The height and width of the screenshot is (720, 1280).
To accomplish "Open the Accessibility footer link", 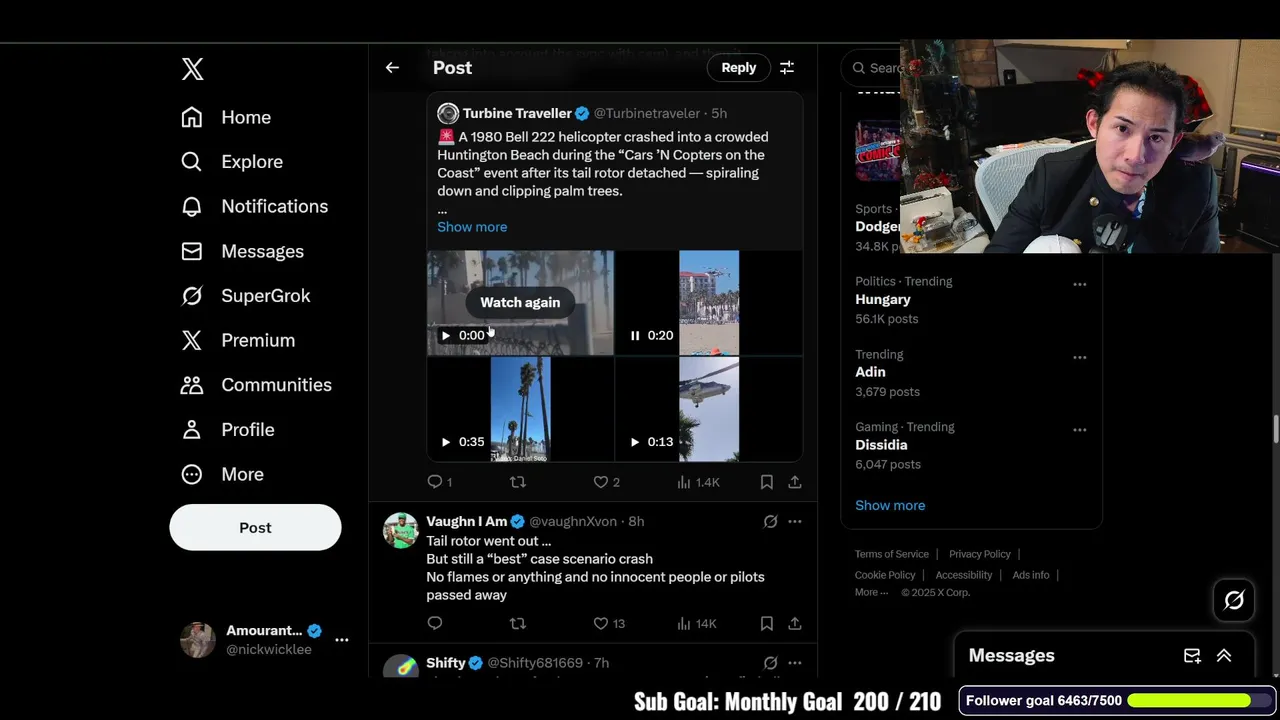I will 964,575.
